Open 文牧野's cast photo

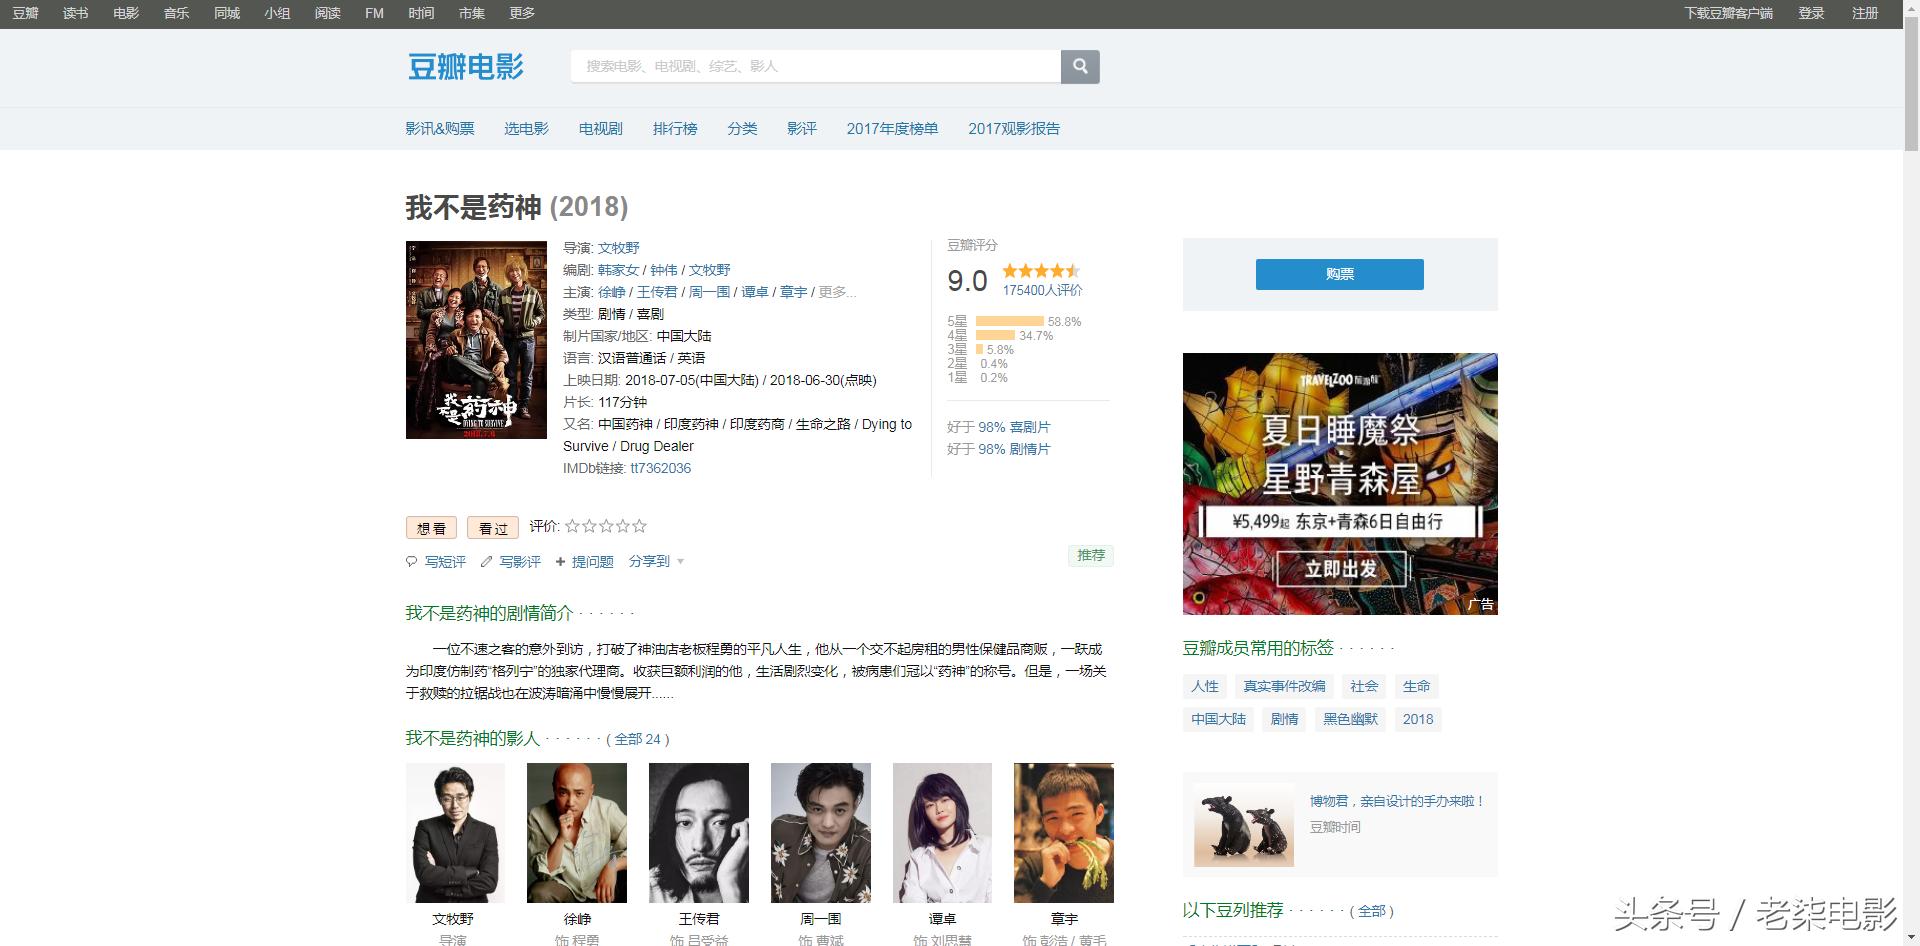click(x=455, y=833)
